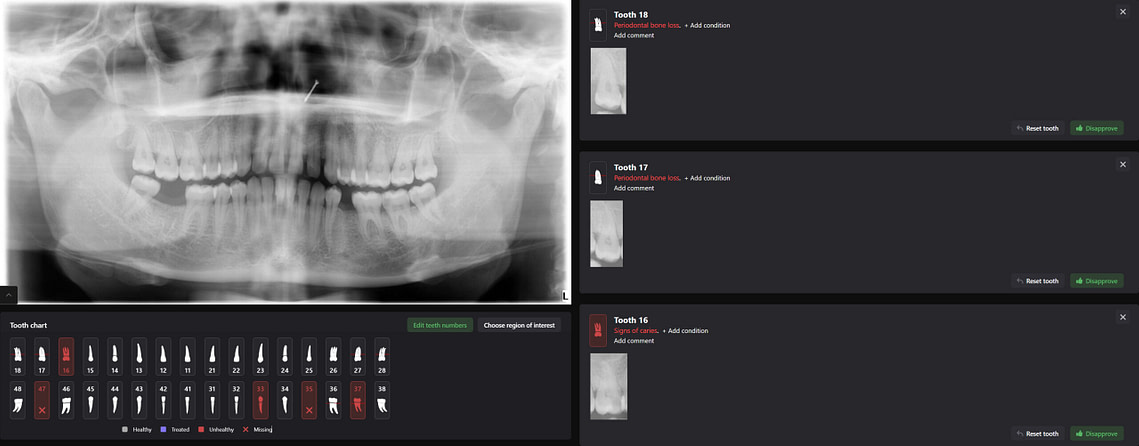Close the Tooth 17 card
Viewport: 1139px width, 446px height.
1122,165
